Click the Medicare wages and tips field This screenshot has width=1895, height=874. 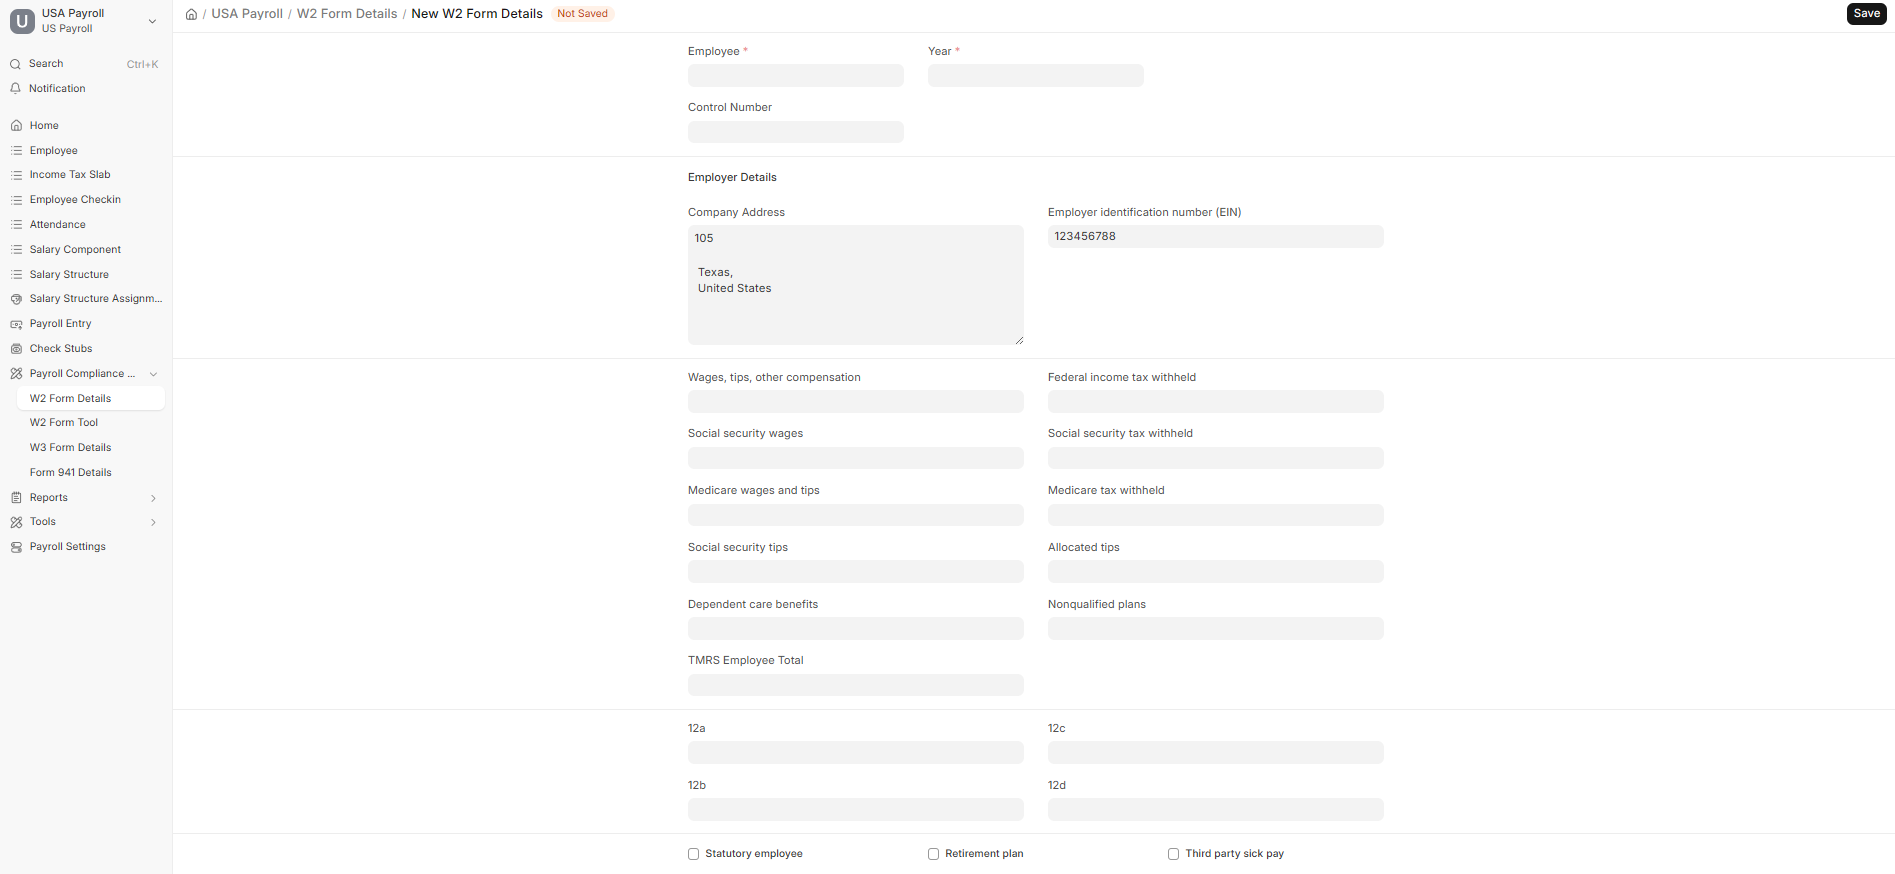point(856,515)
